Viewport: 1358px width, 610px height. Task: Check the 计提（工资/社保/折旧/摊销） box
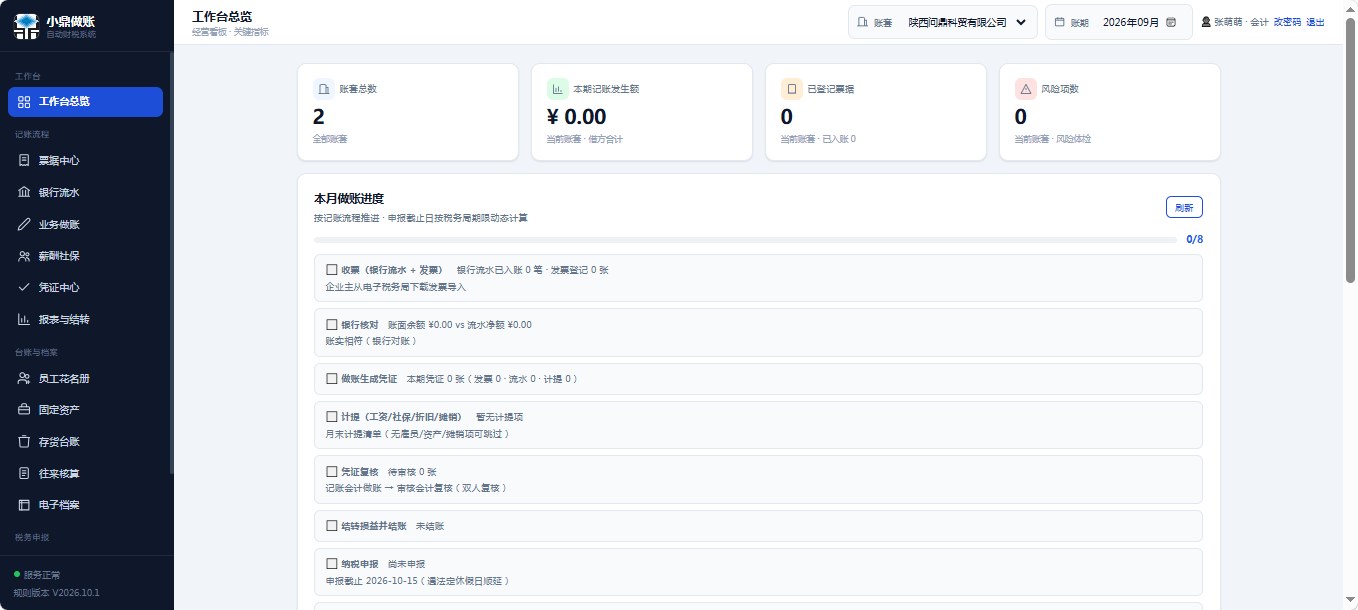[x=332, y=417]
